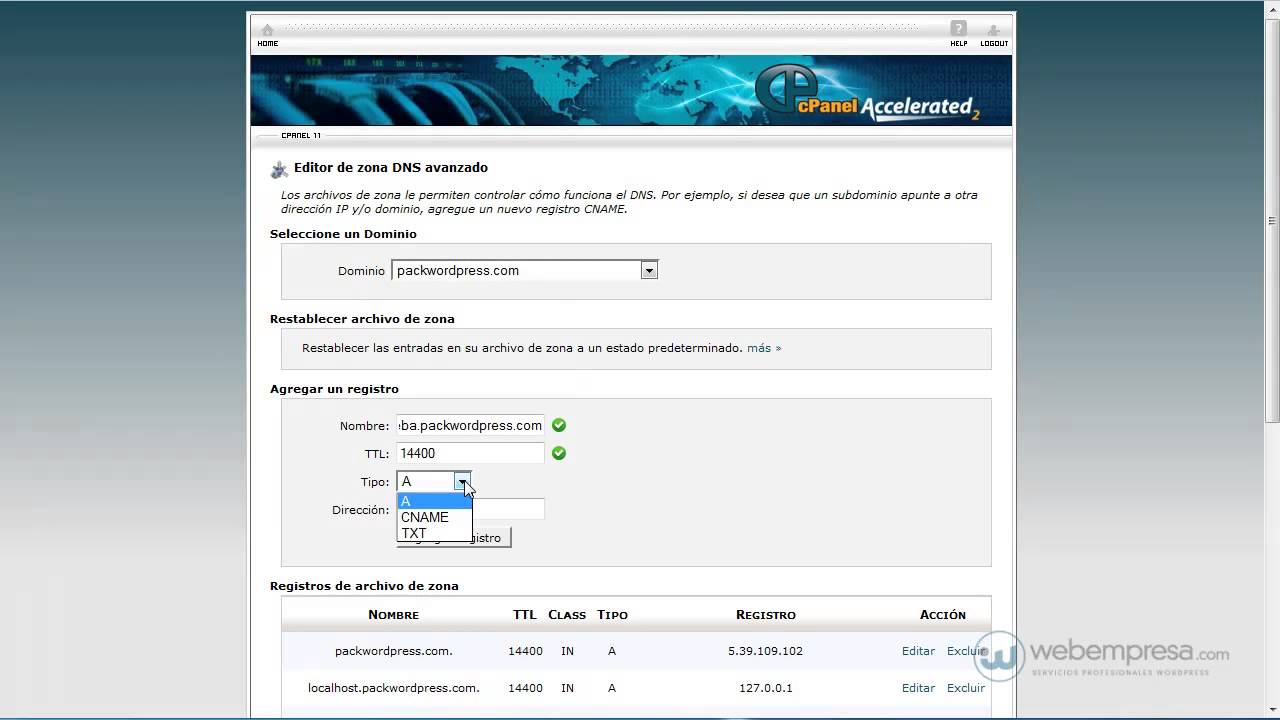Click the Registro column header
The height and width of the screenshot is (720, 1280).
(x=766, y=615)
